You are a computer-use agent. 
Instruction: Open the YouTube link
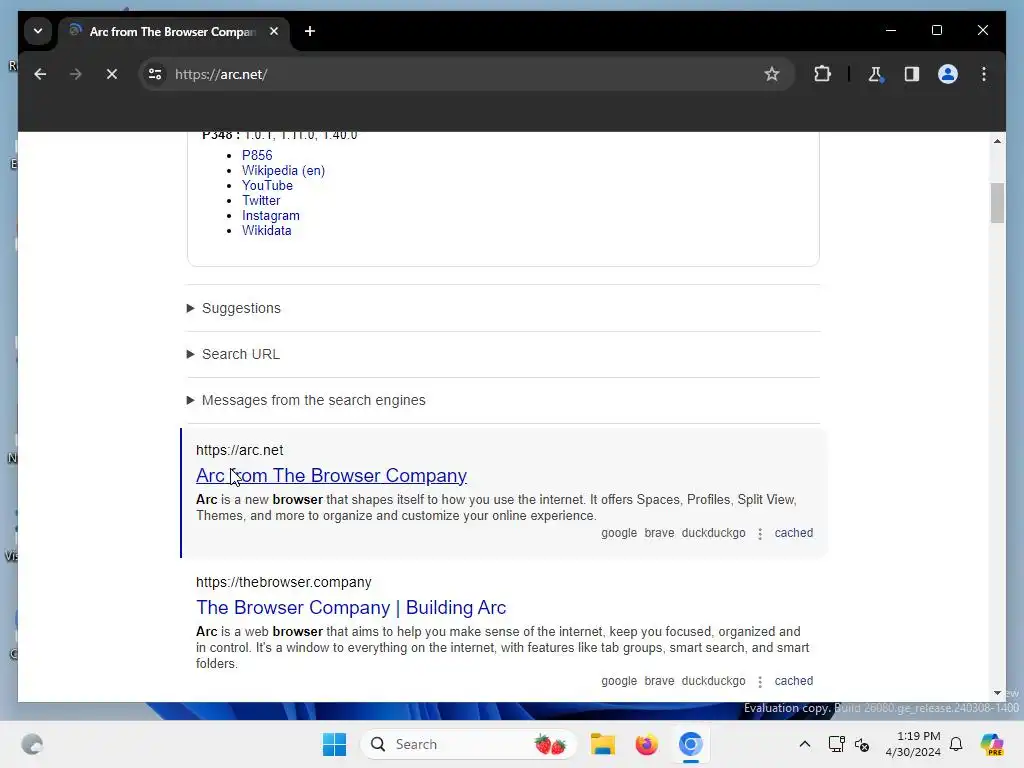point(267,185)
